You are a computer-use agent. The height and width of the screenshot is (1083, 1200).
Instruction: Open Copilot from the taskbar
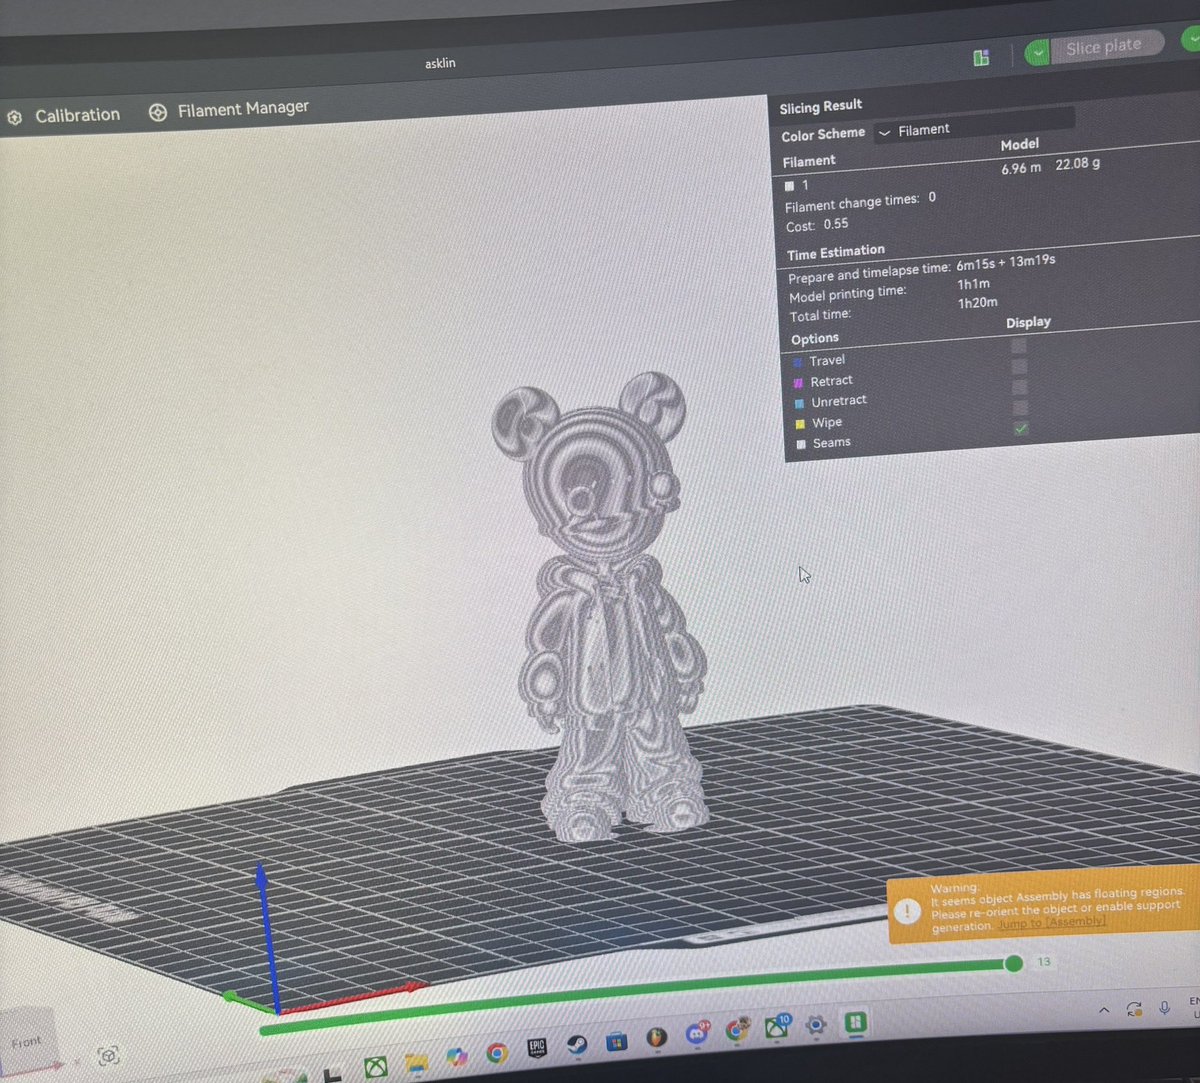(457, 1055)
